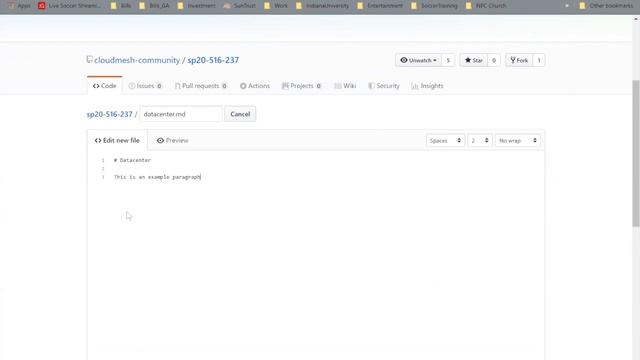640x360 pixels.
Task: Switch to Edit new file tab
Action: (x=117, y=140)
